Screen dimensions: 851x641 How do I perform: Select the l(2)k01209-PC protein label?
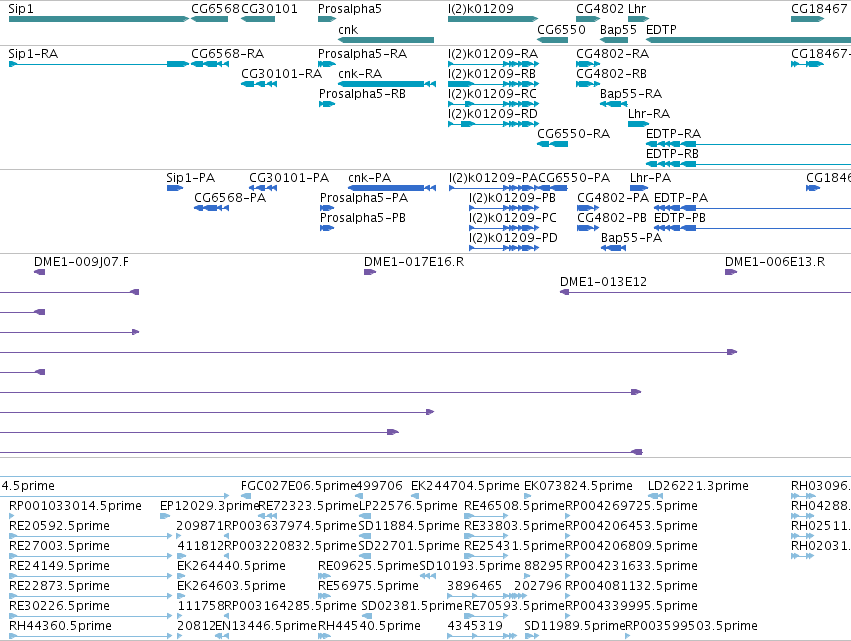[513, 218]
